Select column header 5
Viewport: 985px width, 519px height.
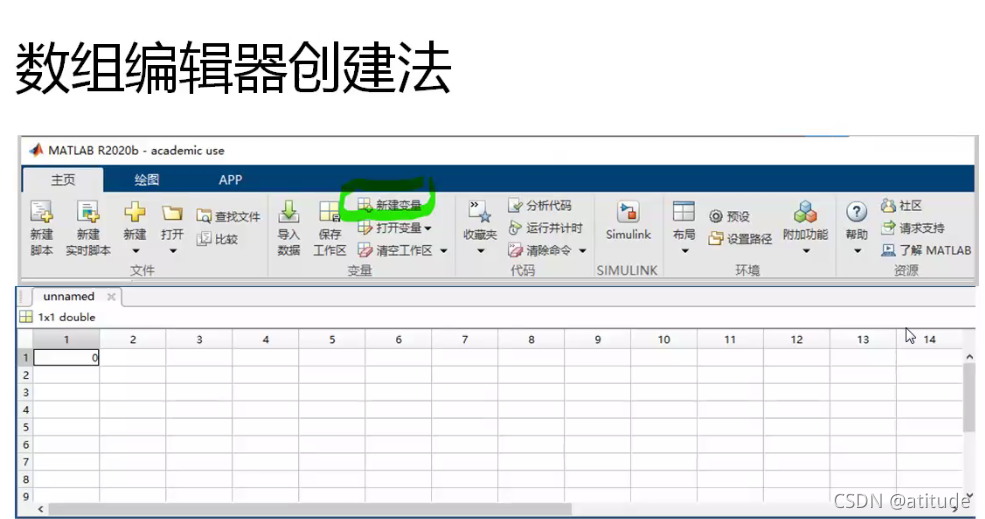(x=332, y=339)
